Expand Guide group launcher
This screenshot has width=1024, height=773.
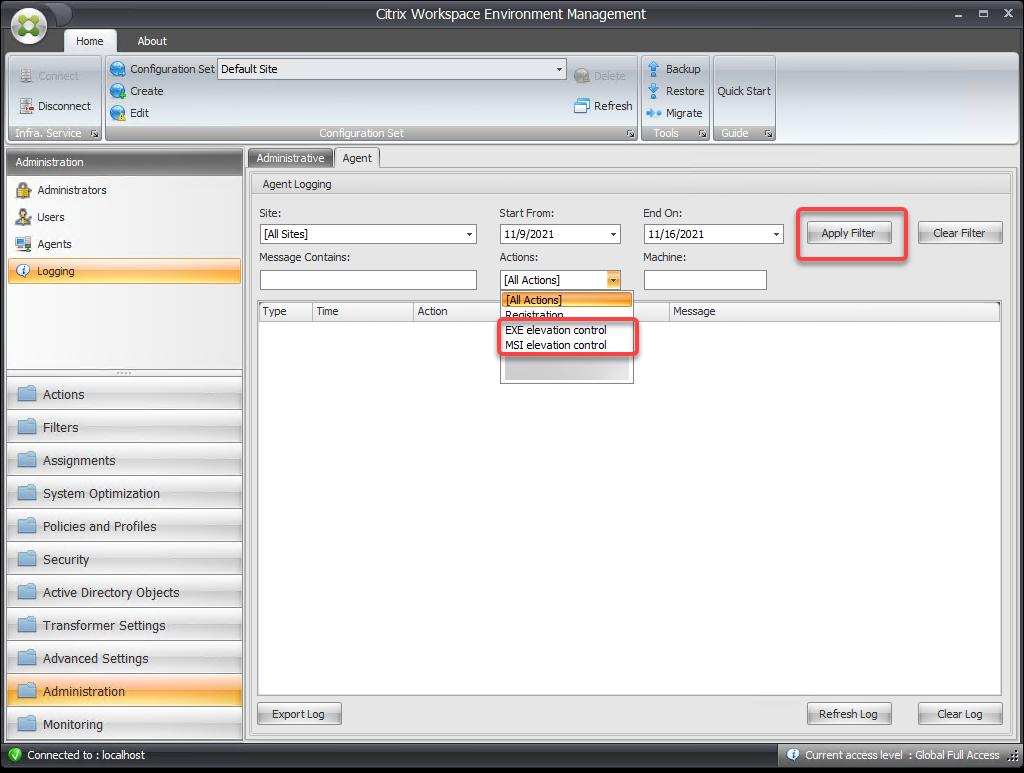(x=769, y=133)
